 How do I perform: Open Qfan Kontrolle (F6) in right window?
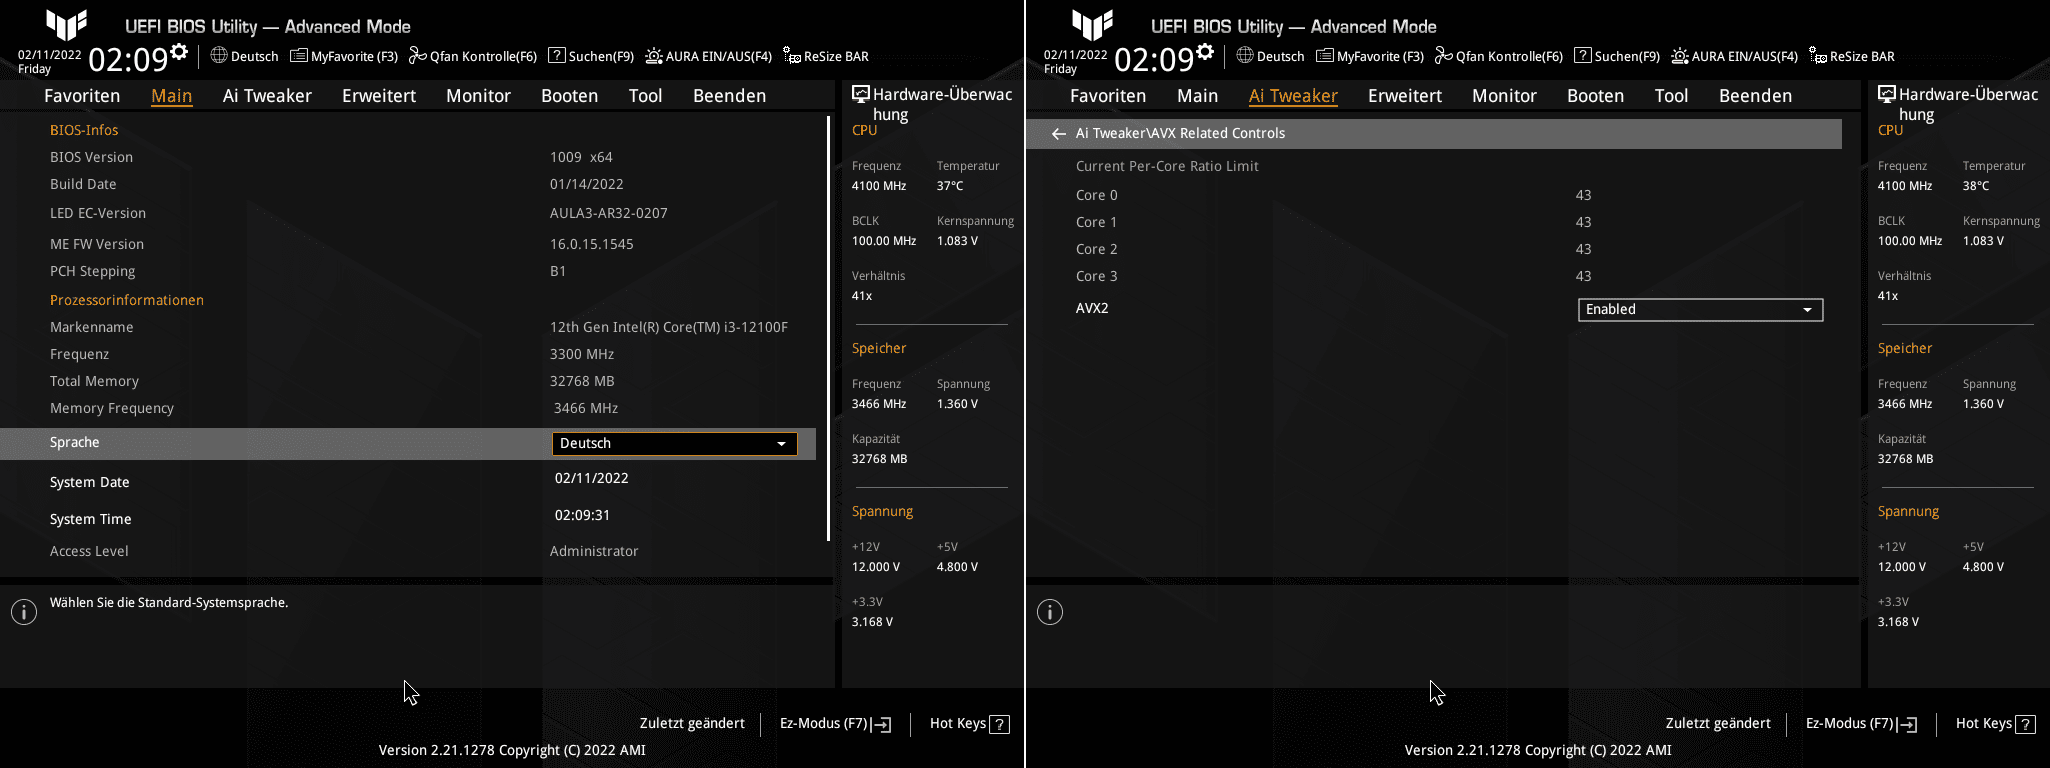pyautogui.click(x=1499, y=56)
